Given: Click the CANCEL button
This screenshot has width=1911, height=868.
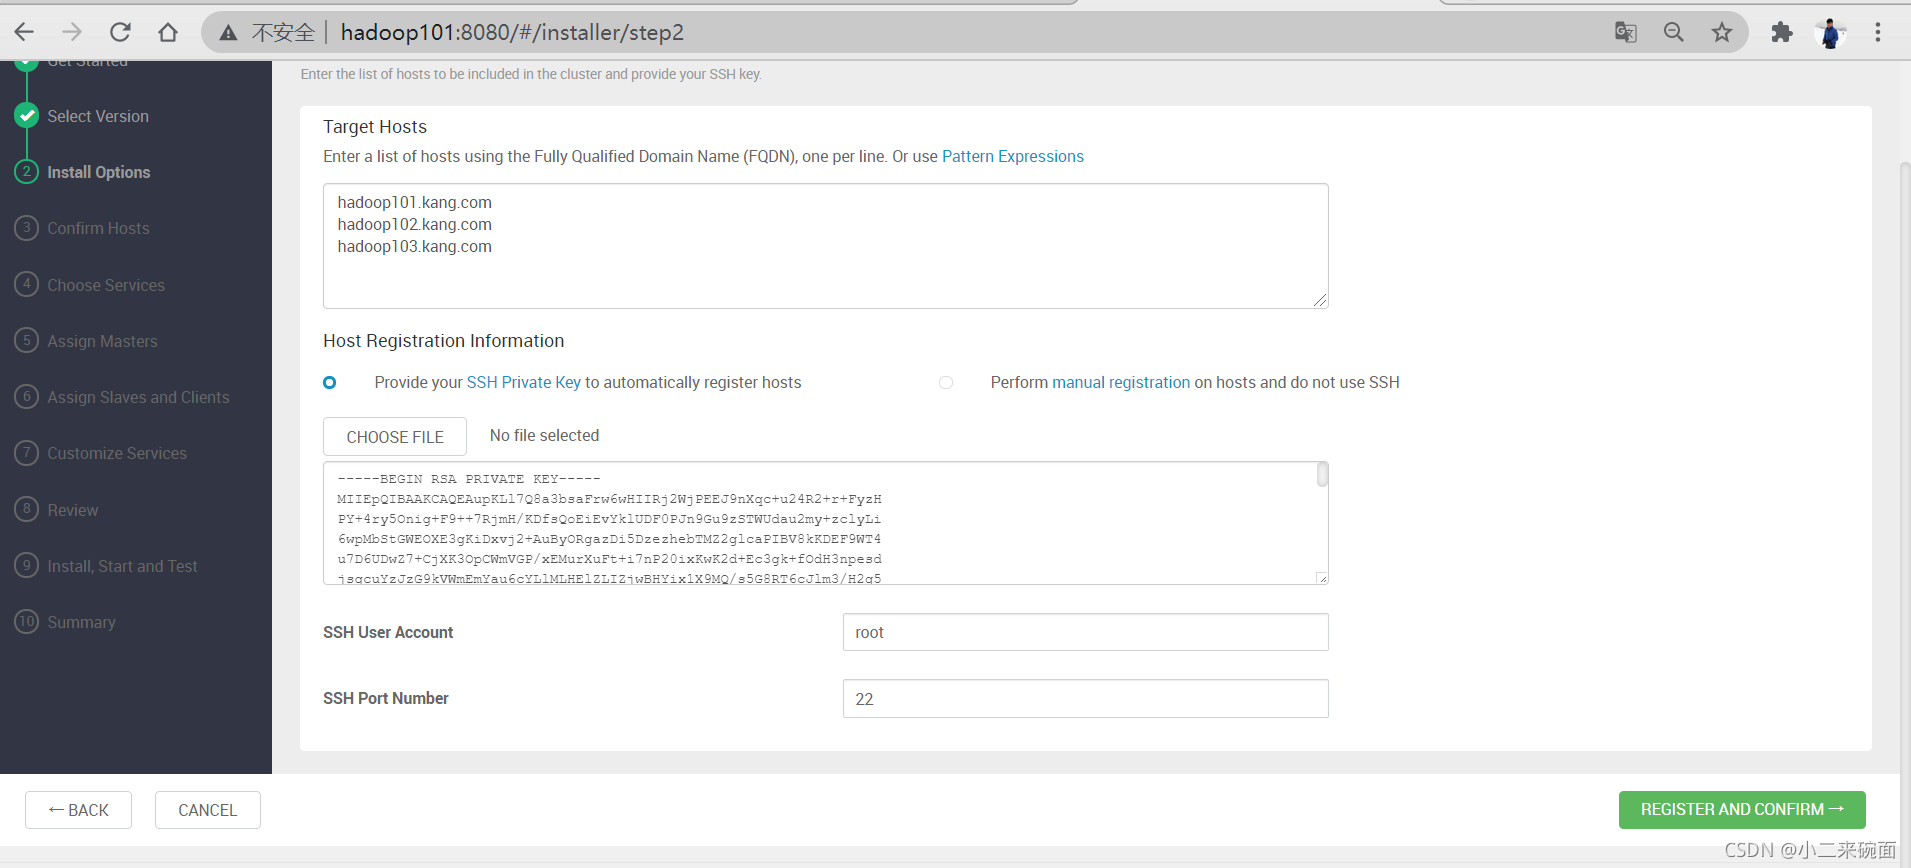Looking at the screenshot, I should click(208, 810).
